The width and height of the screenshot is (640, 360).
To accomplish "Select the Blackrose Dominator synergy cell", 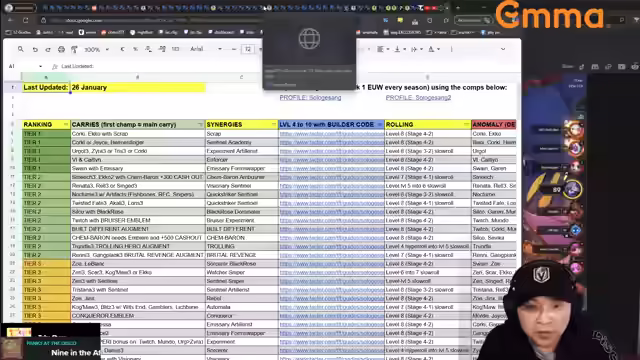I will click(242, 212).
